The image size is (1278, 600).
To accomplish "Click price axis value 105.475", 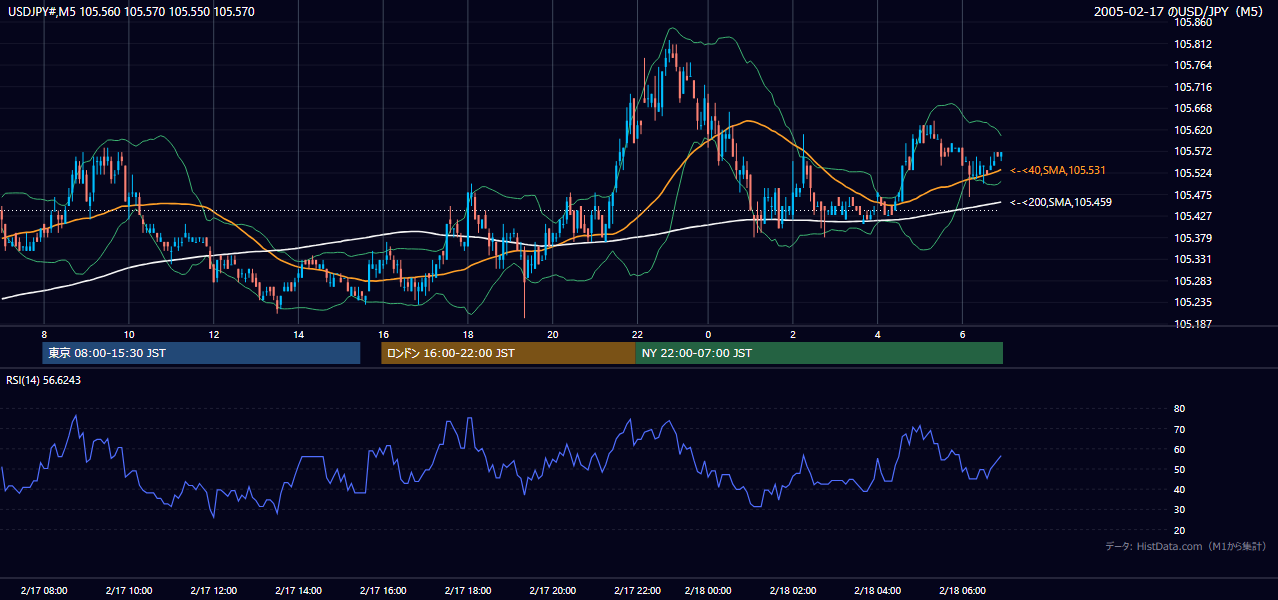I will pyautogui.click(x=1193, y=195).
